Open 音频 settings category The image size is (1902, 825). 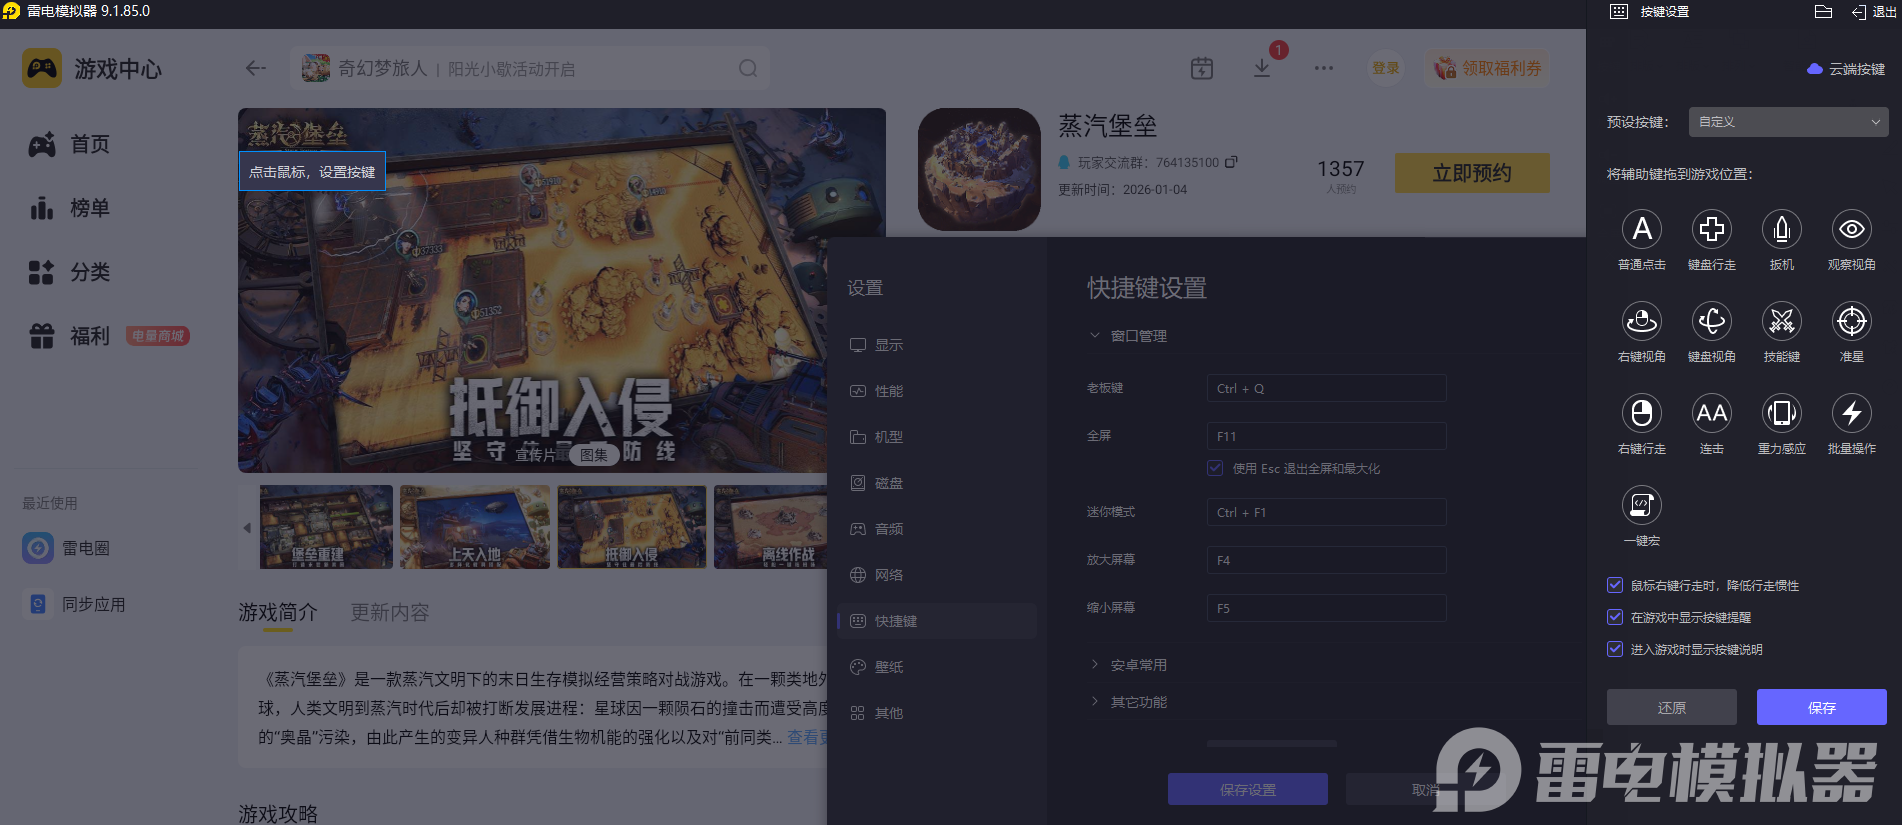[937, 529]
